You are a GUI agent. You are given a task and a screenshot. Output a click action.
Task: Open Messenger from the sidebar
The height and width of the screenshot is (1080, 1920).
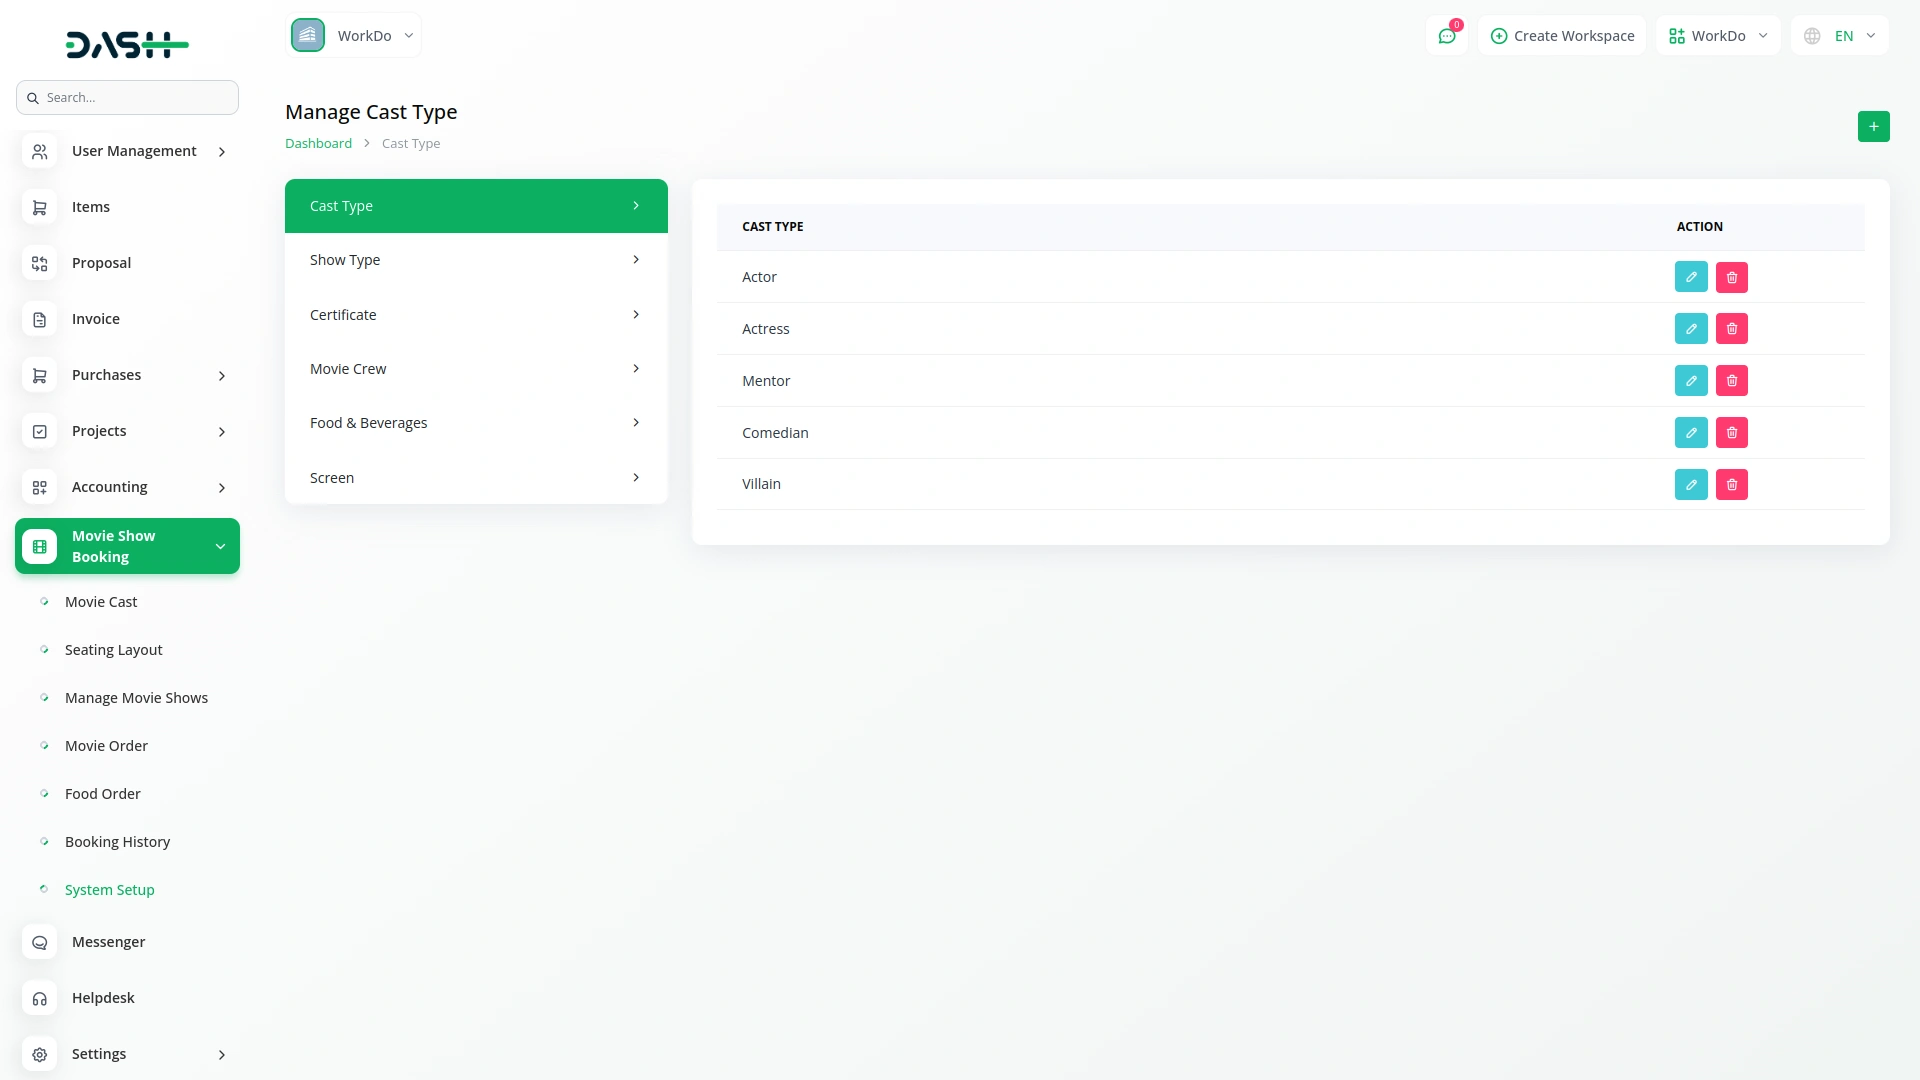coord(108,942)
